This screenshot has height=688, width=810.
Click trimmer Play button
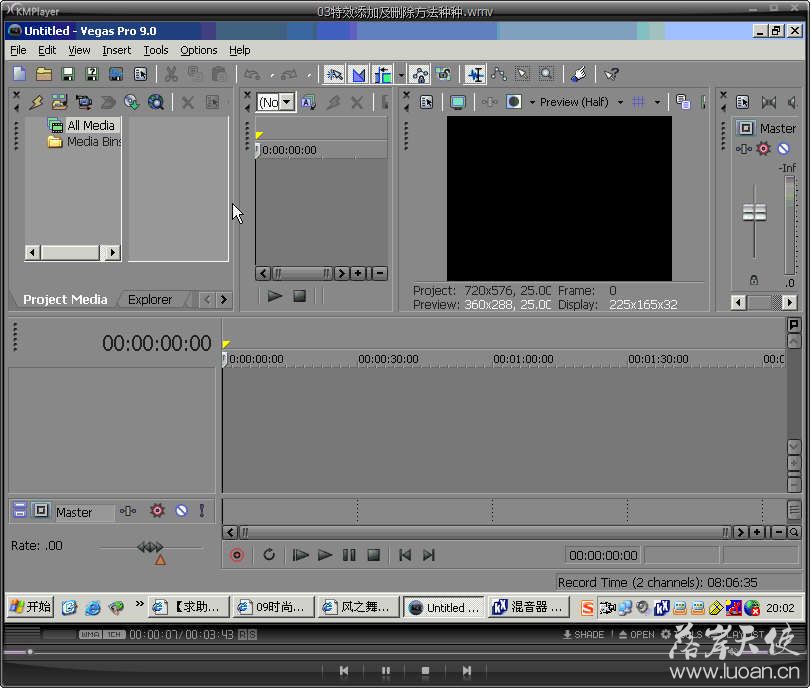274,296
